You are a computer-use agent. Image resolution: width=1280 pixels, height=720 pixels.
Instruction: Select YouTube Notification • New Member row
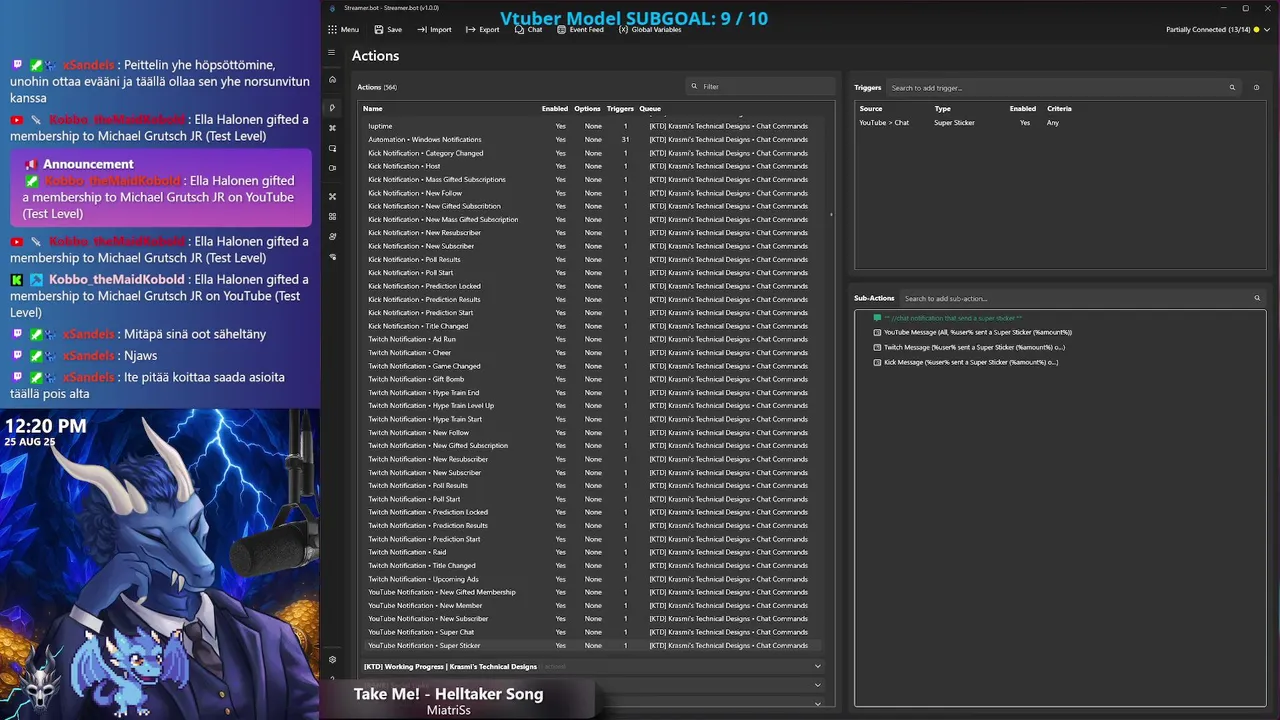590,605
